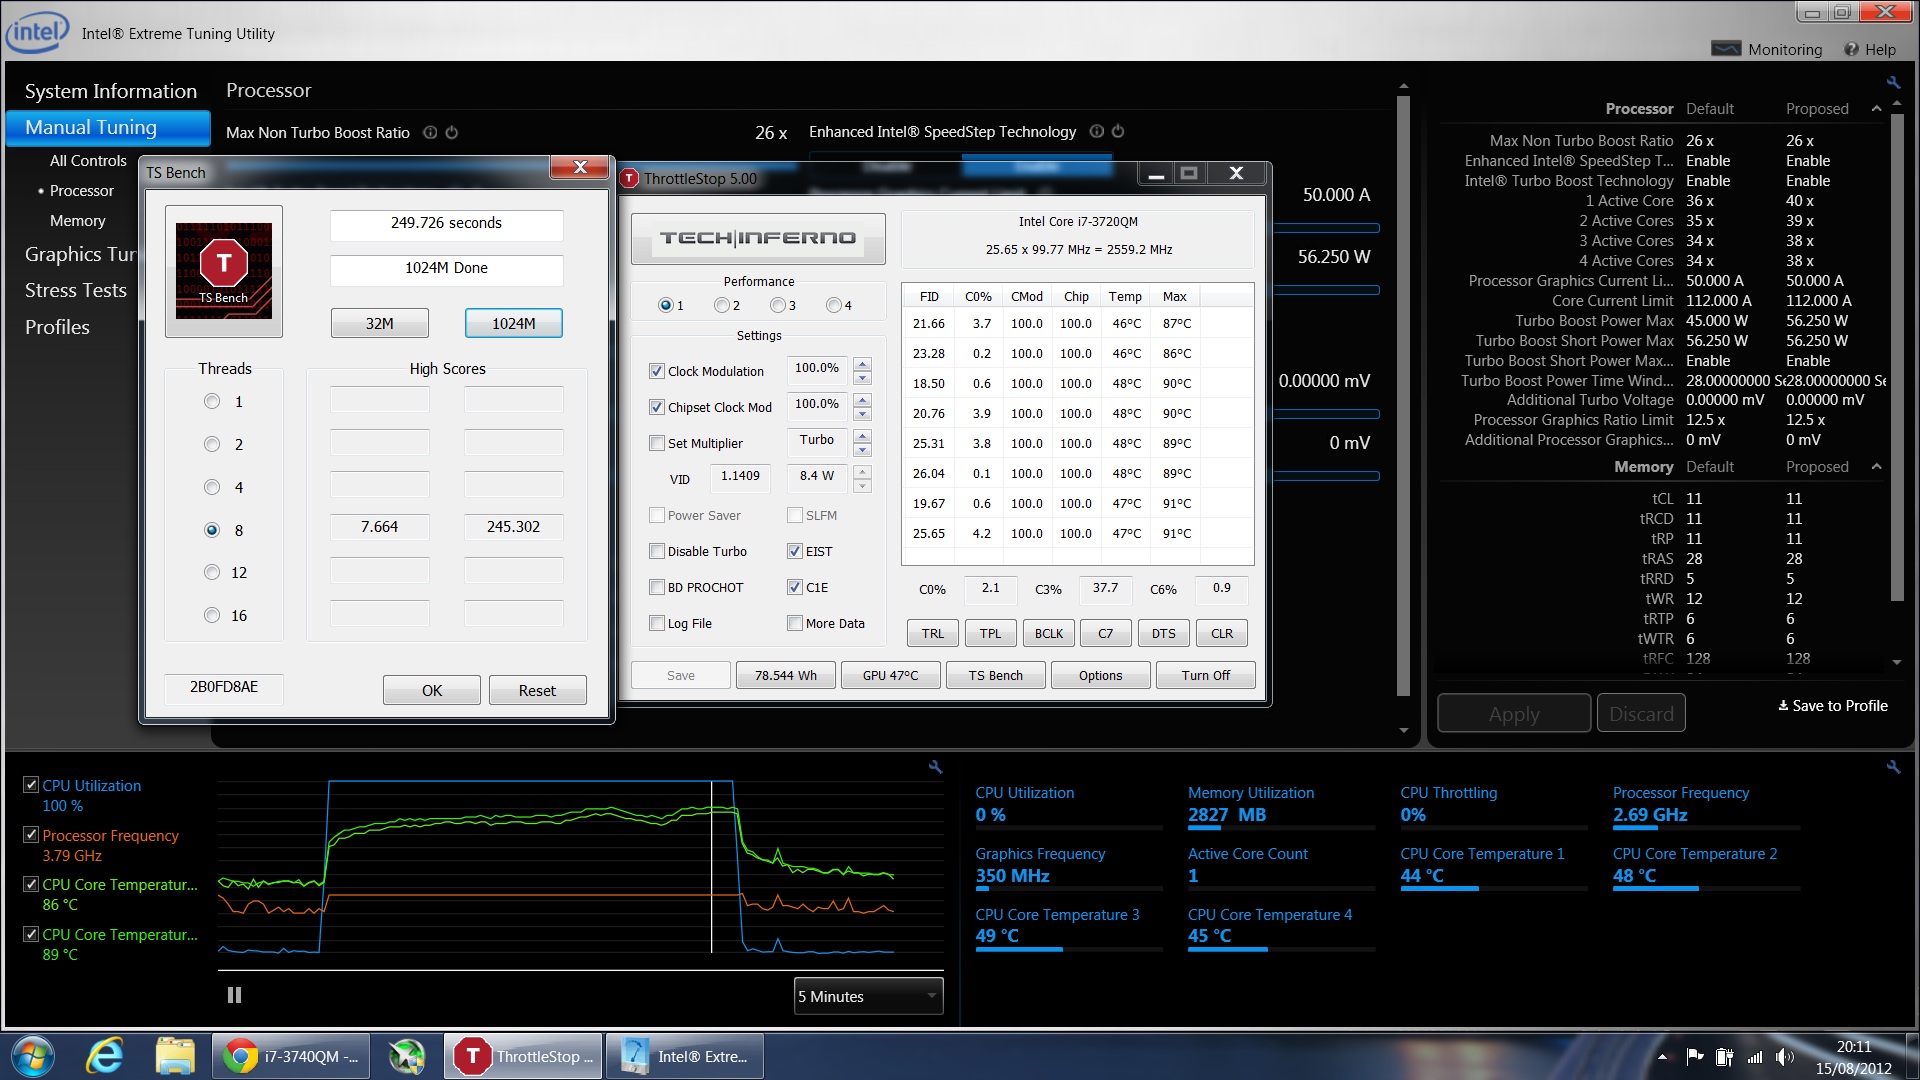The height and width of the screenshot is (1080, 1920).
Task: Click OK in TS Bench
Action: point(432,690)
